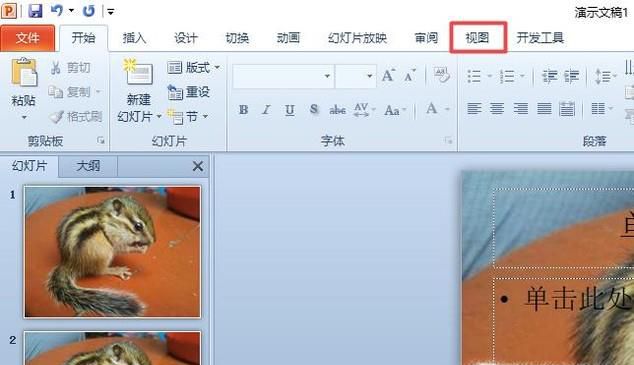
Task: Open the 复制 dropdown arrow
Action: point(98,92)
